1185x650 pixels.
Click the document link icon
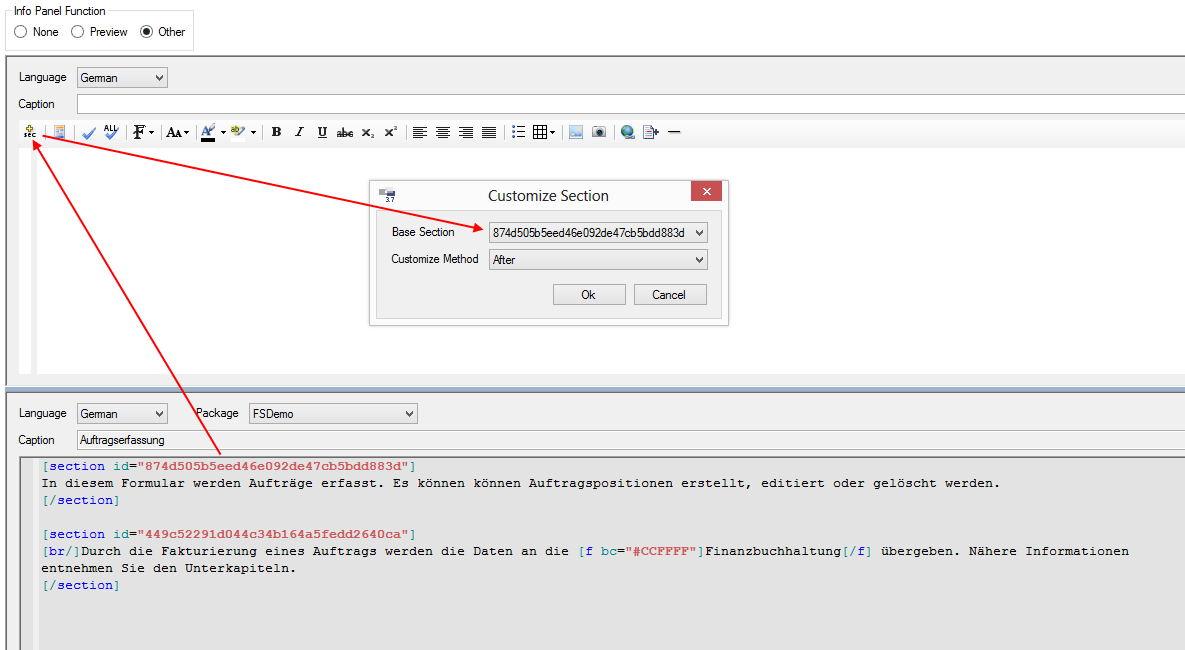click(651, 132)
